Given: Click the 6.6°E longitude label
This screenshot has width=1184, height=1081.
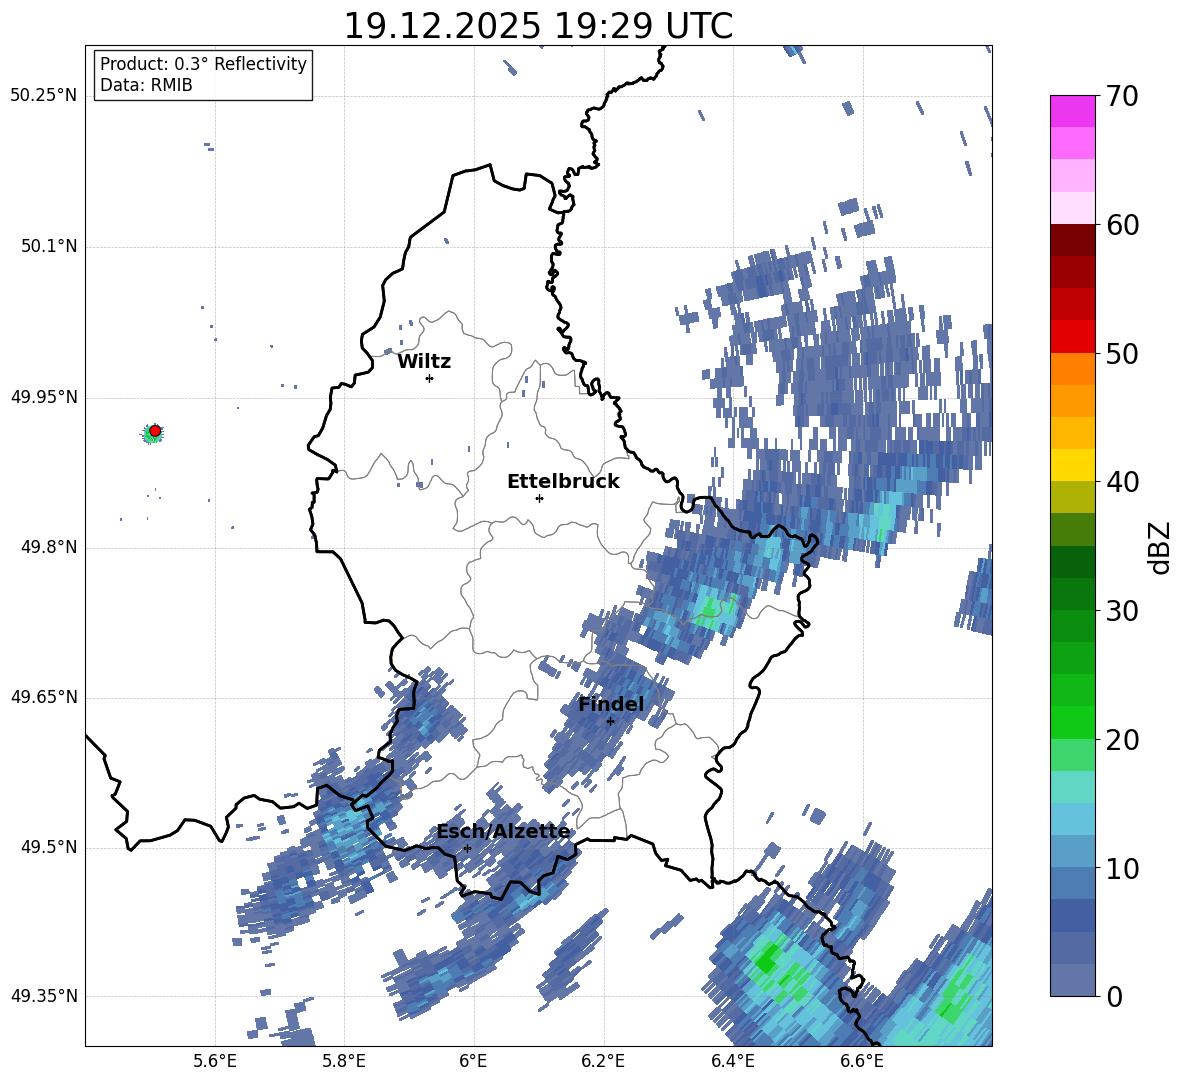Looking at the screenshot, I should click(x=862, y=1062).
